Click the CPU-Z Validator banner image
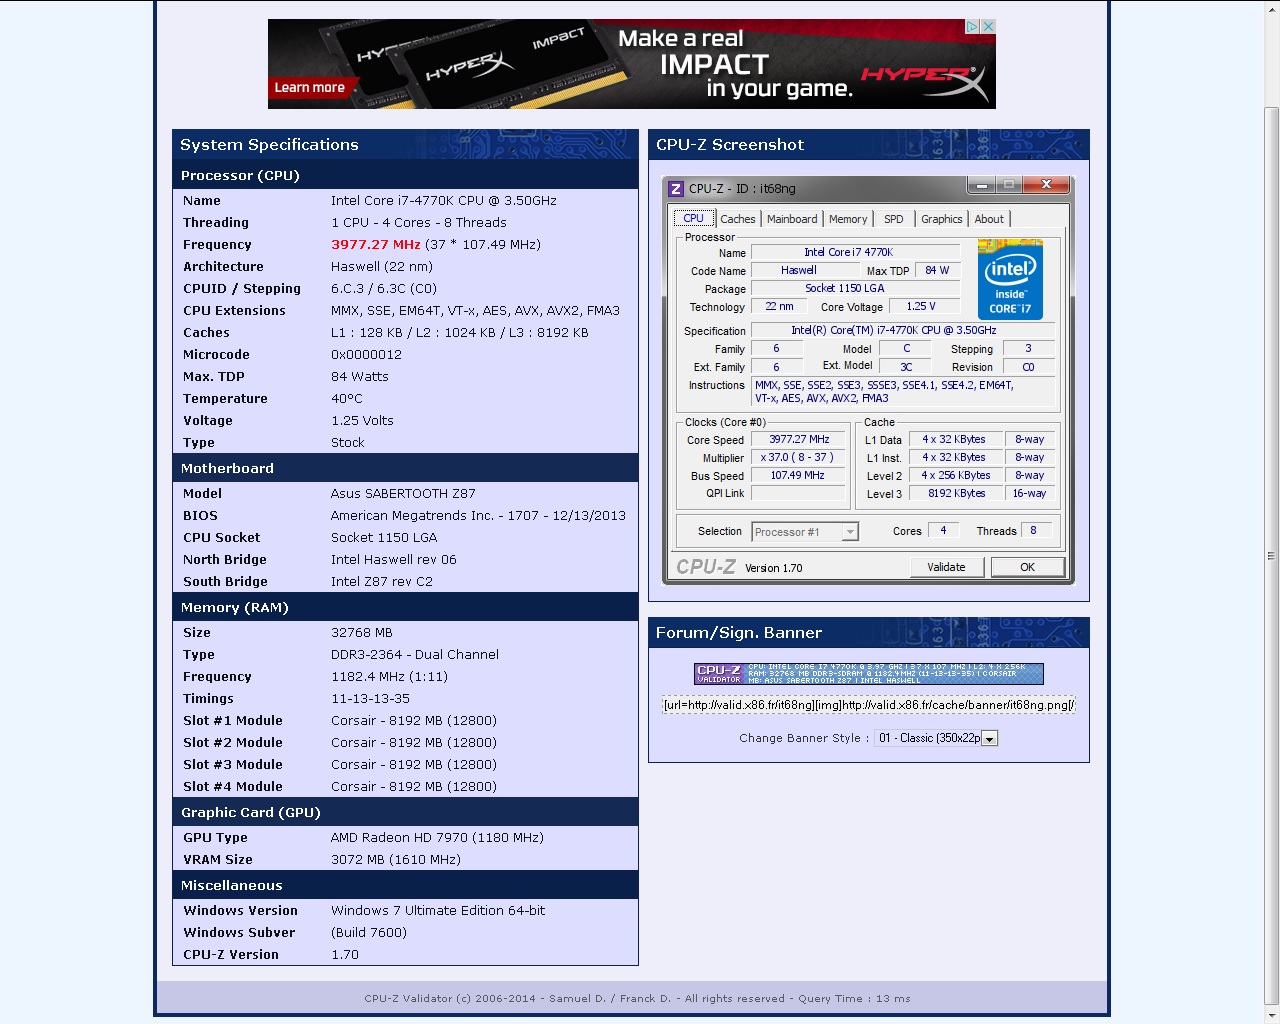1280x1024 pixels. pos(869,674)
